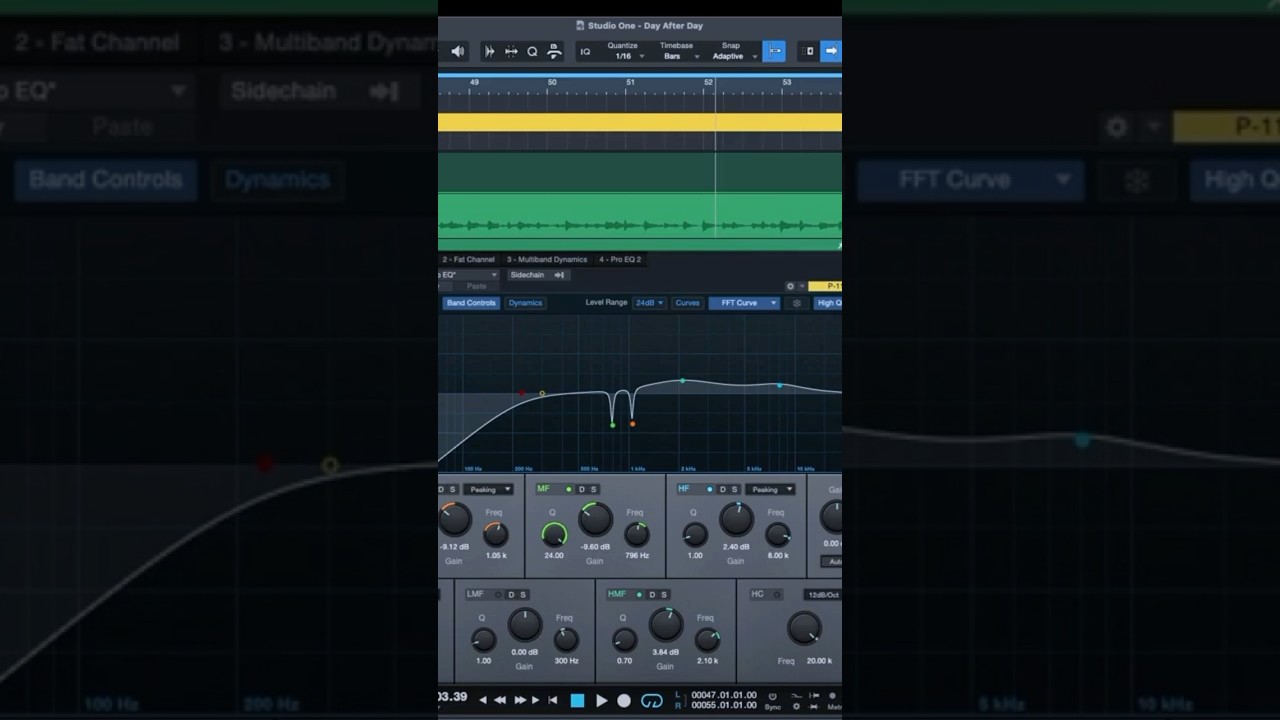This screenshot has width=1280, height=720.
Task: Go to next marker in transport
Action: [x=536, y=701]
